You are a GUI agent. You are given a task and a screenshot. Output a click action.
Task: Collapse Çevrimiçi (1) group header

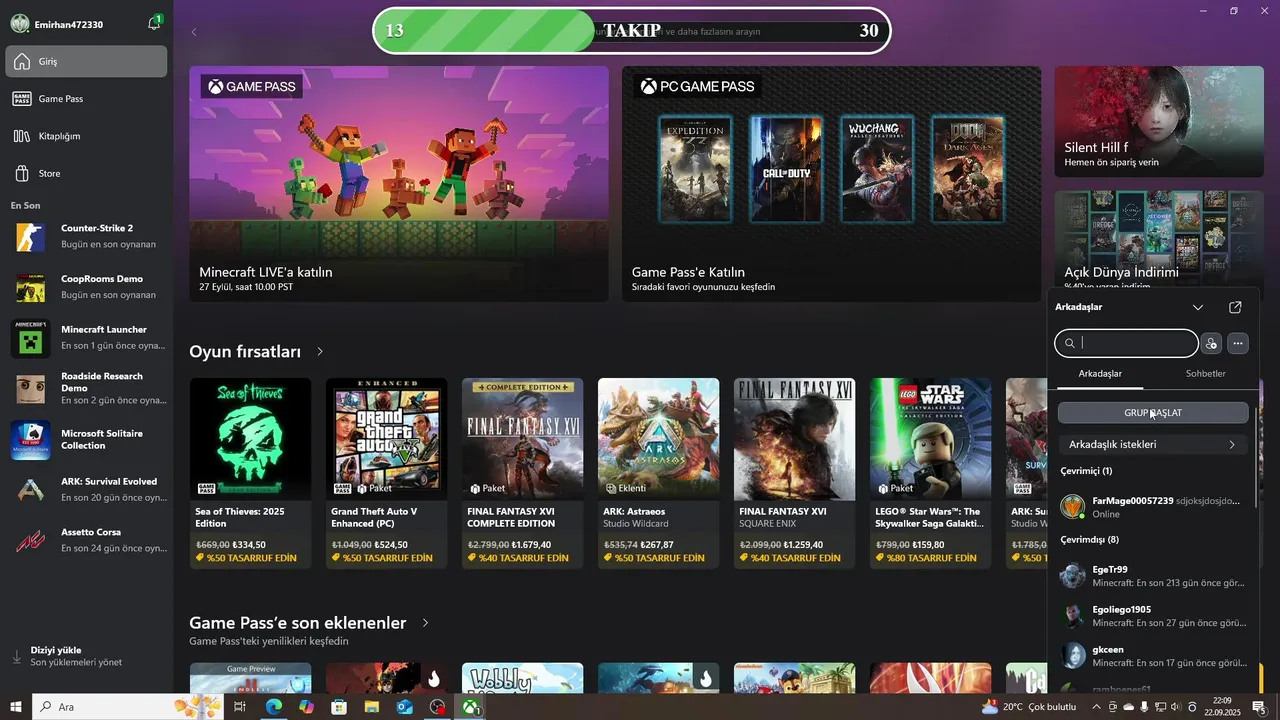[x=1086, y=471]
